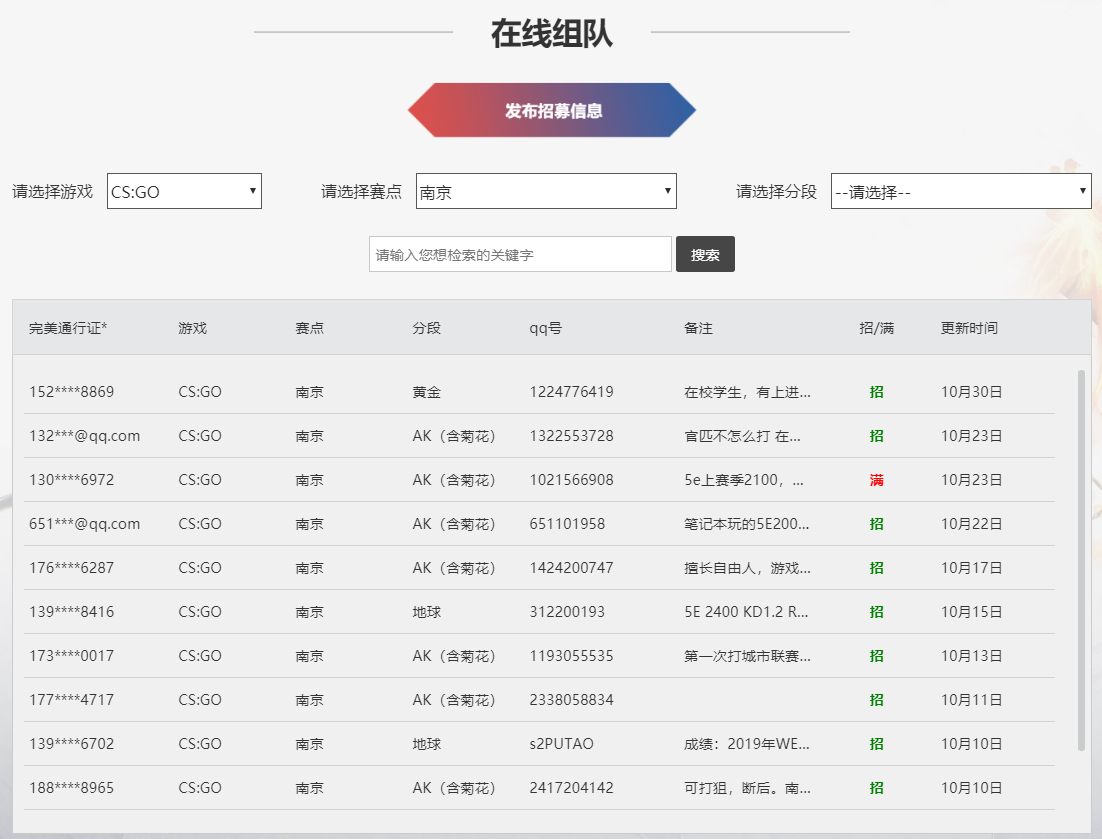Click the 10月30日 update date
The width and height of the screenshot is (1102, 839).
971,392
